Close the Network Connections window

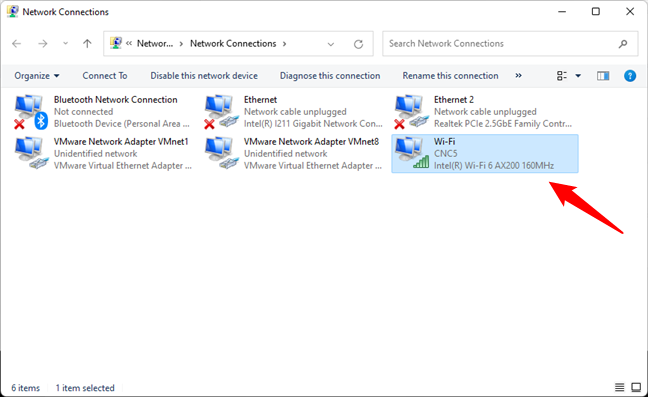(630, 12)
